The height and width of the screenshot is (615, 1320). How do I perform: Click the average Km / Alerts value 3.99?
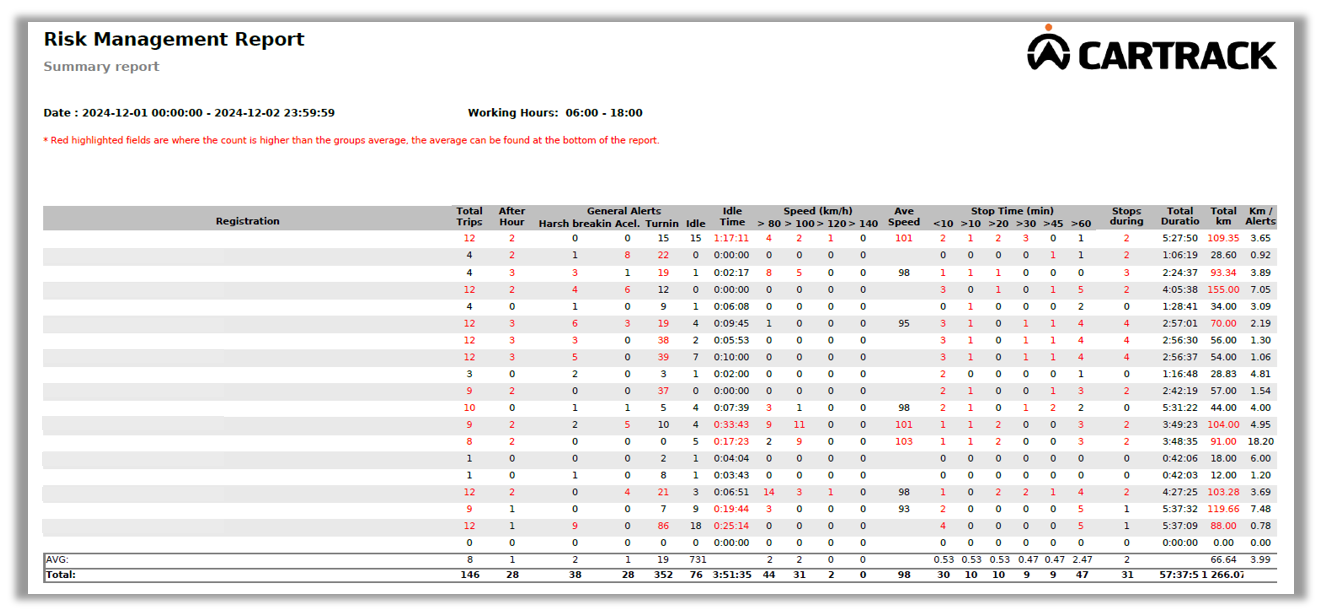(x=1261, y=561)
